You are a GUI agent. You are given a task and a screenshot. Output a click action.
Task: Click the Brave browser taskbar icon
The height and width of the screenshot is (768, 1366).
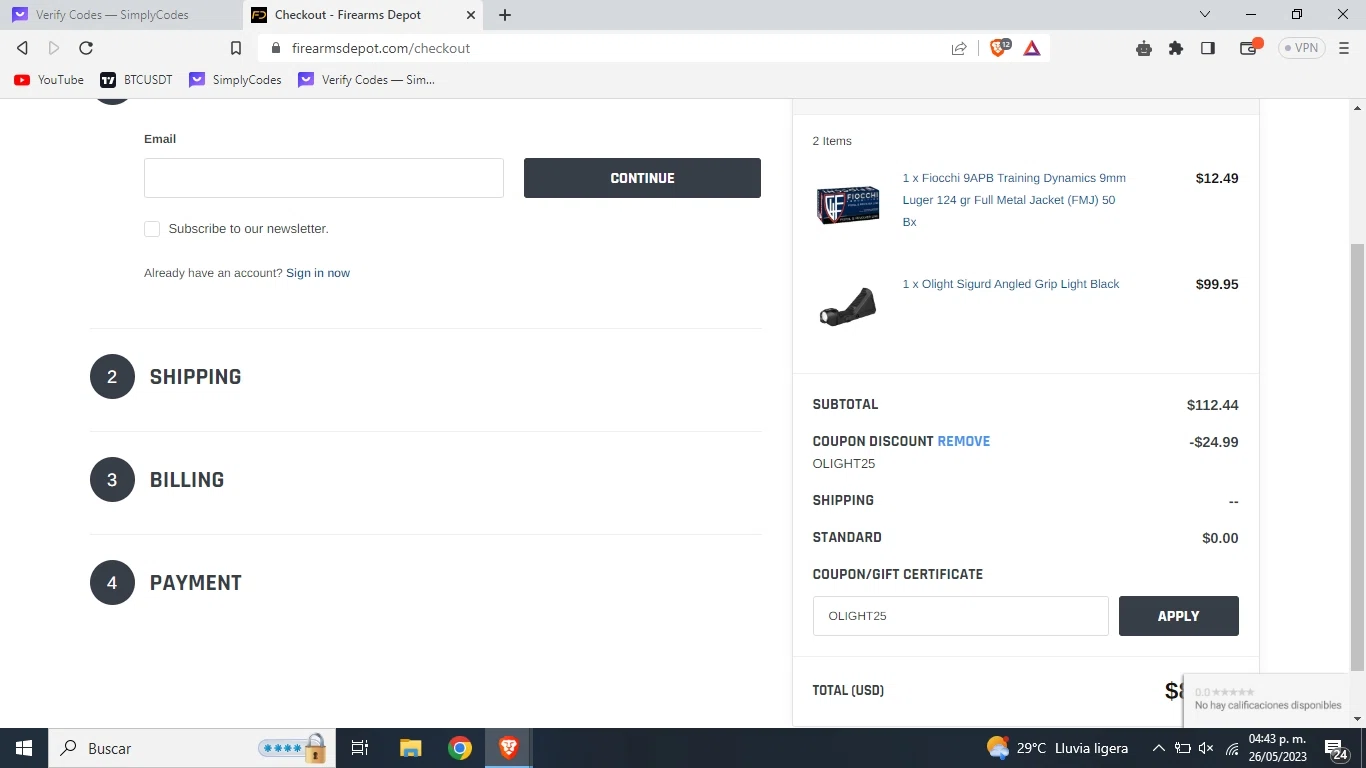(509, 748)
